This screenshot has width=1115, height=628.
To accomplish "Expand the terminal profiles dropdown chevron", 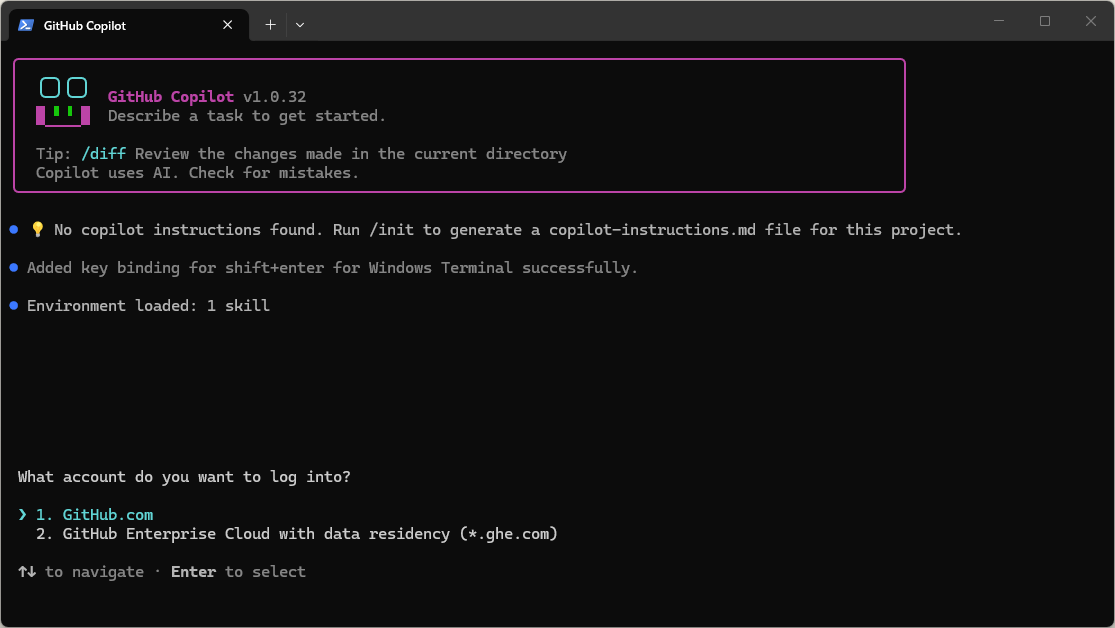I will click(x=299, y=25).
